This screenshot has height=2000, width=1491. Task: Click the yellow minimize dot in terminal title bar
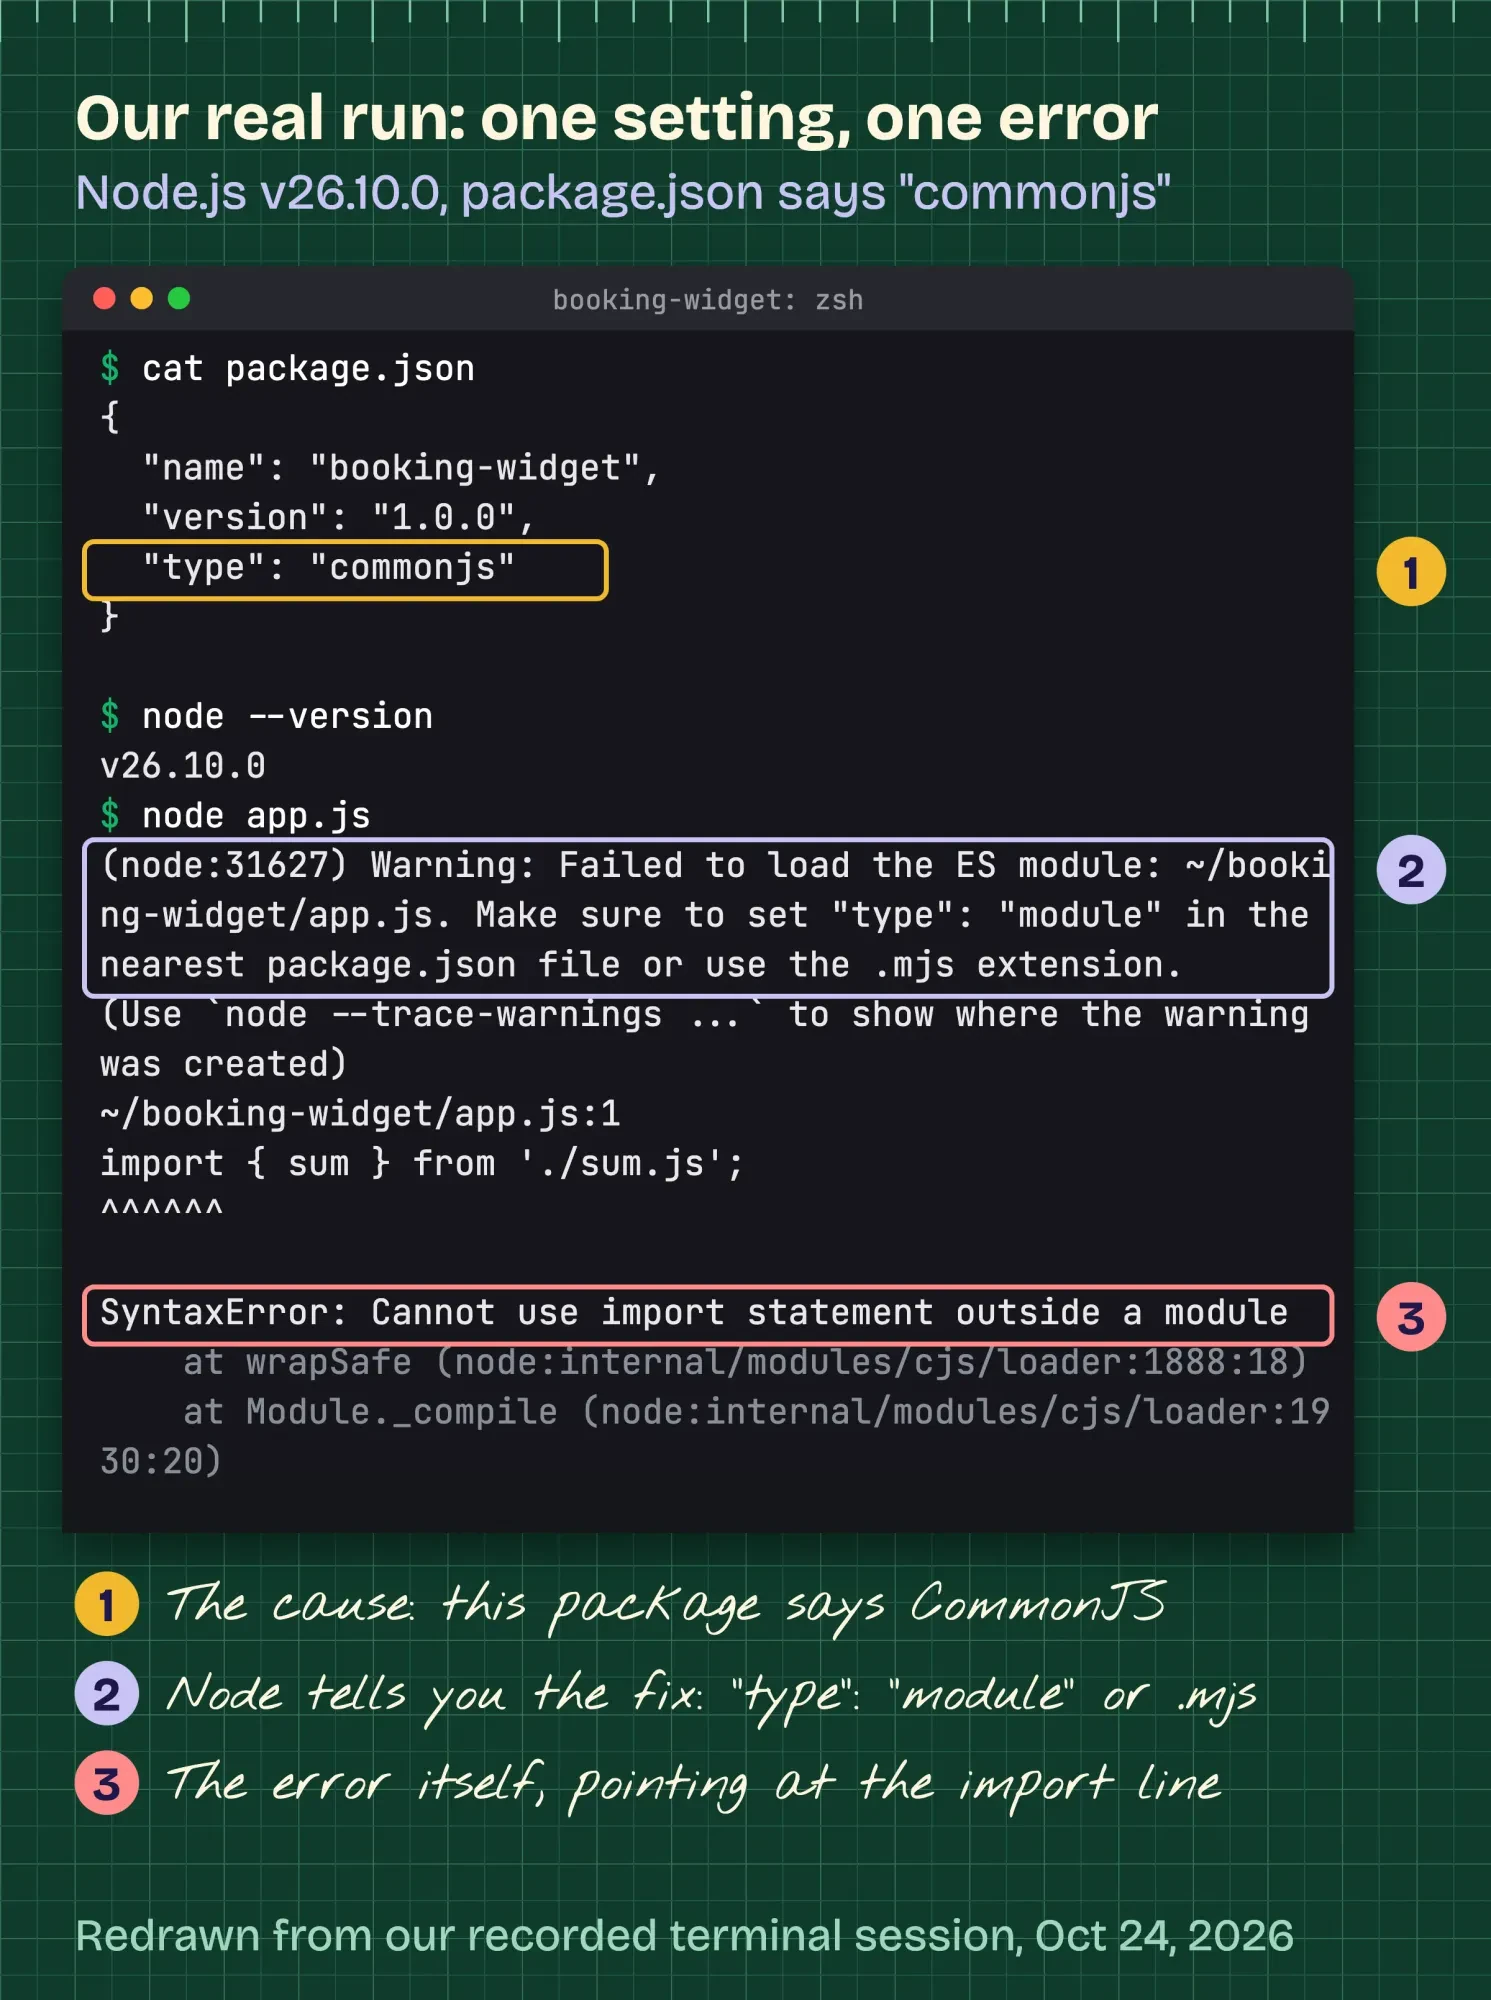(142, 299)
